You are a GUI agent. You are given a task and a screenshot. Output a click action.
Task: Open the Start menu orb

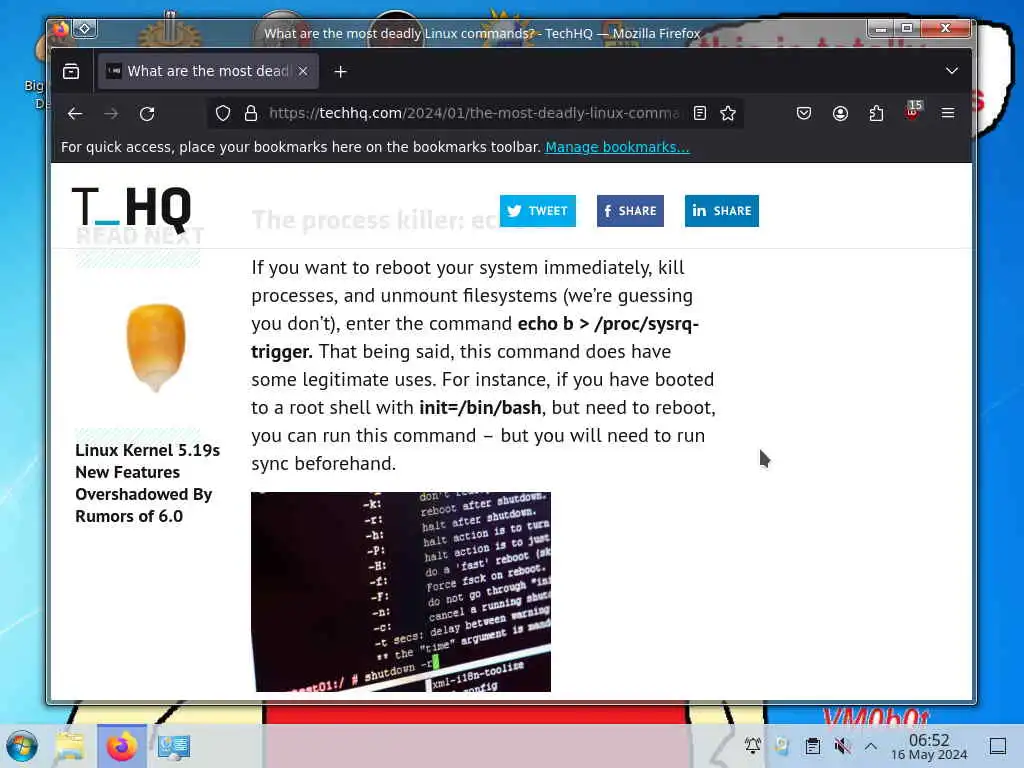22,746
